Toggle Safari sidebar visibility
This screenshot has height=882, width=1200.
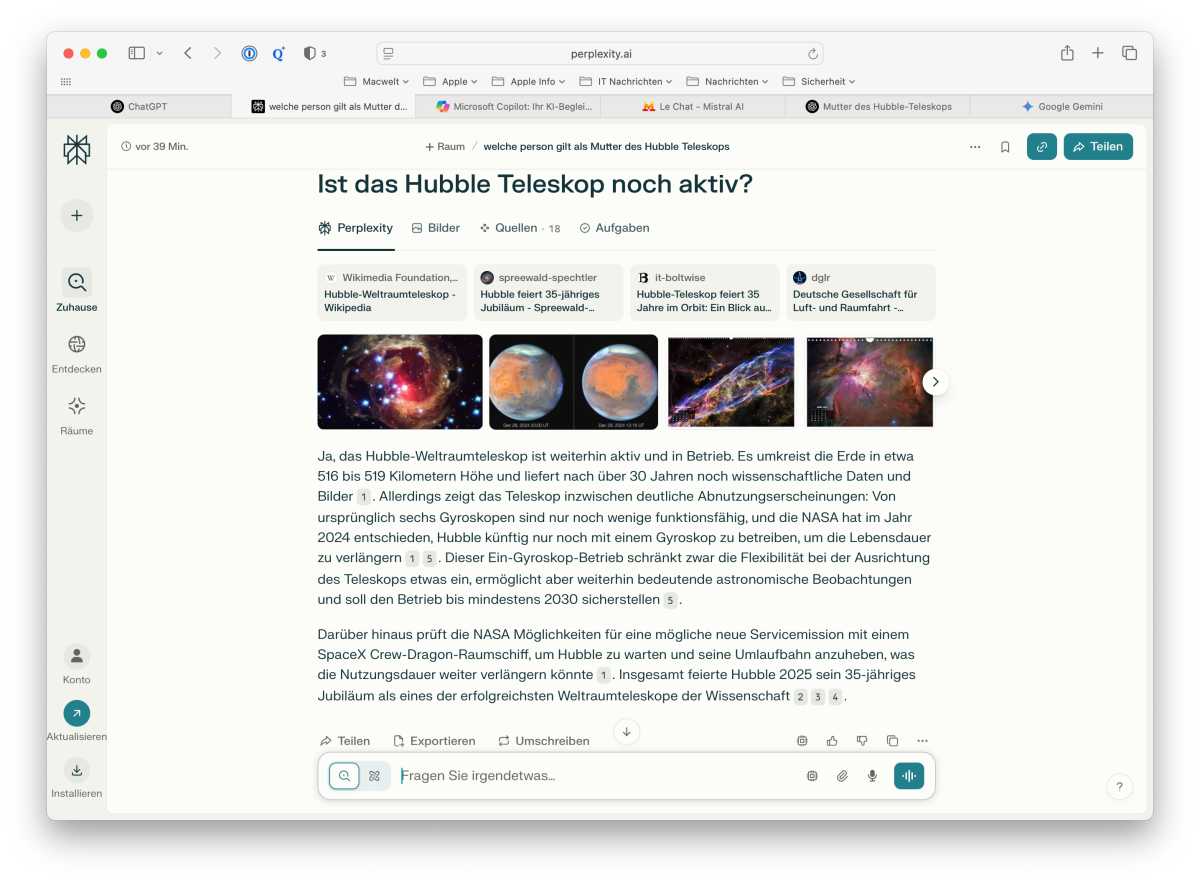(x=137, y=53)
